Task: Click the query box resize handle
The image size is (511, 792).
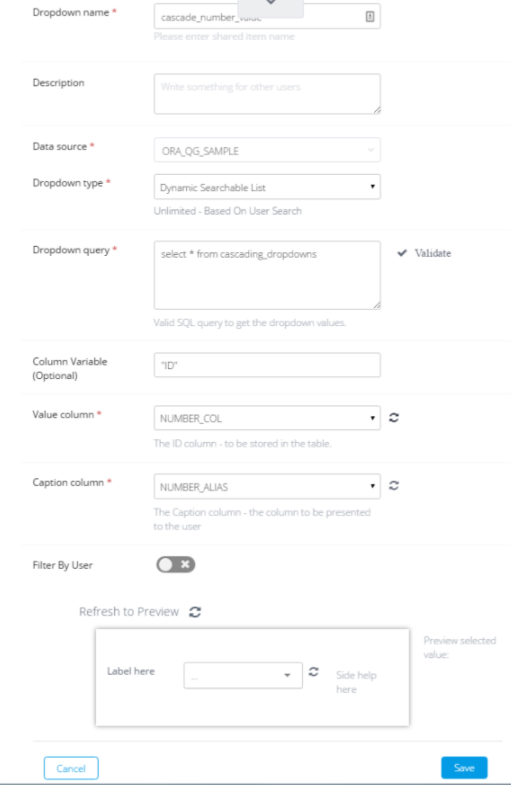Action: click(x=377, y=305)
